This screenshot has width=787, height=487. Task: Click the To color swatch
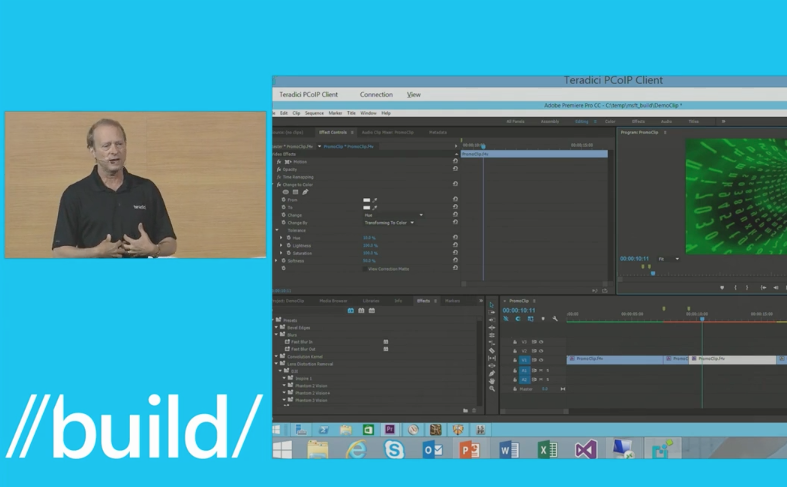click(x=366, y=207)
